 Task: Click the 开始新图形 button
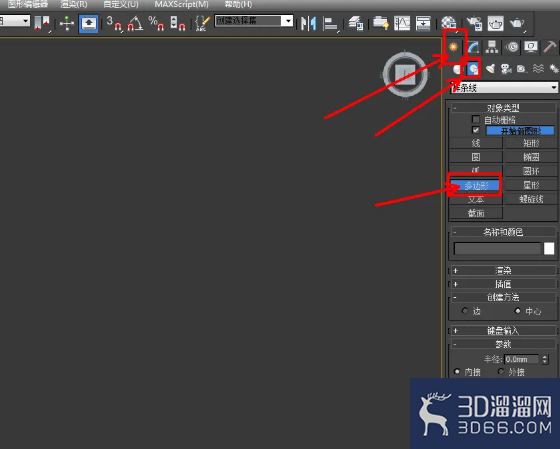520,131
